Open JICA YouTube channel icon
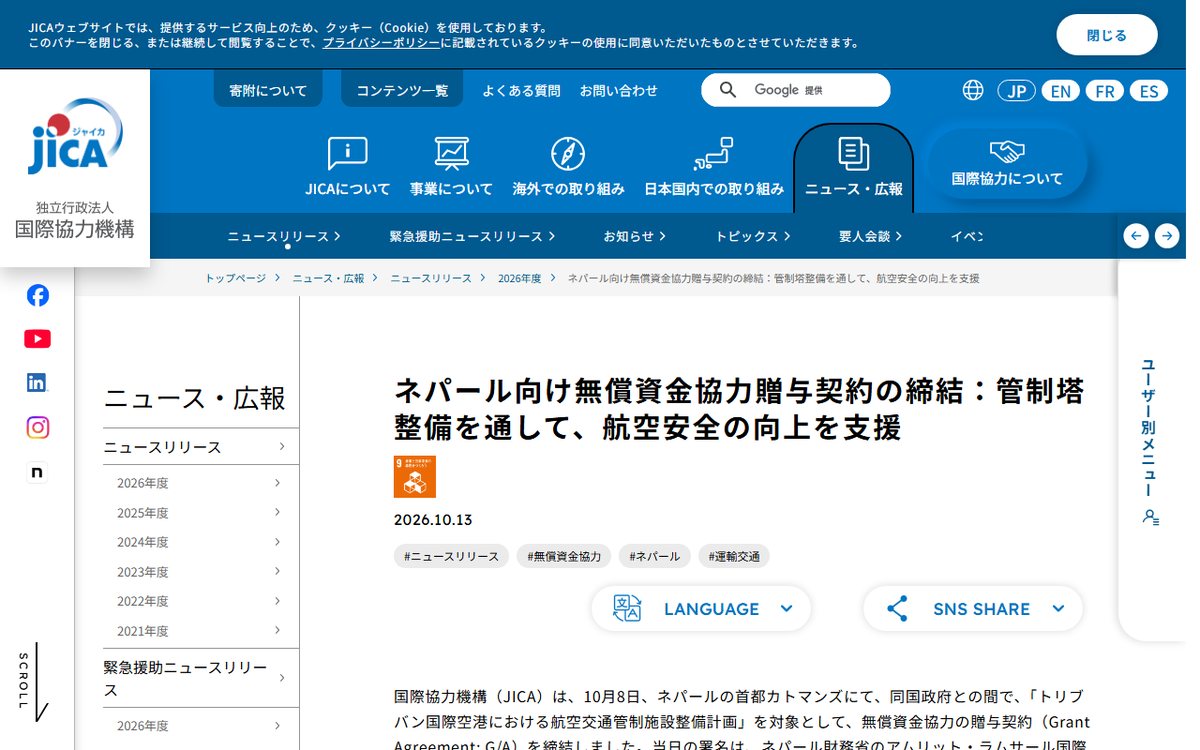This screenshot has width=1200, height=750. [x=37, y=339]
